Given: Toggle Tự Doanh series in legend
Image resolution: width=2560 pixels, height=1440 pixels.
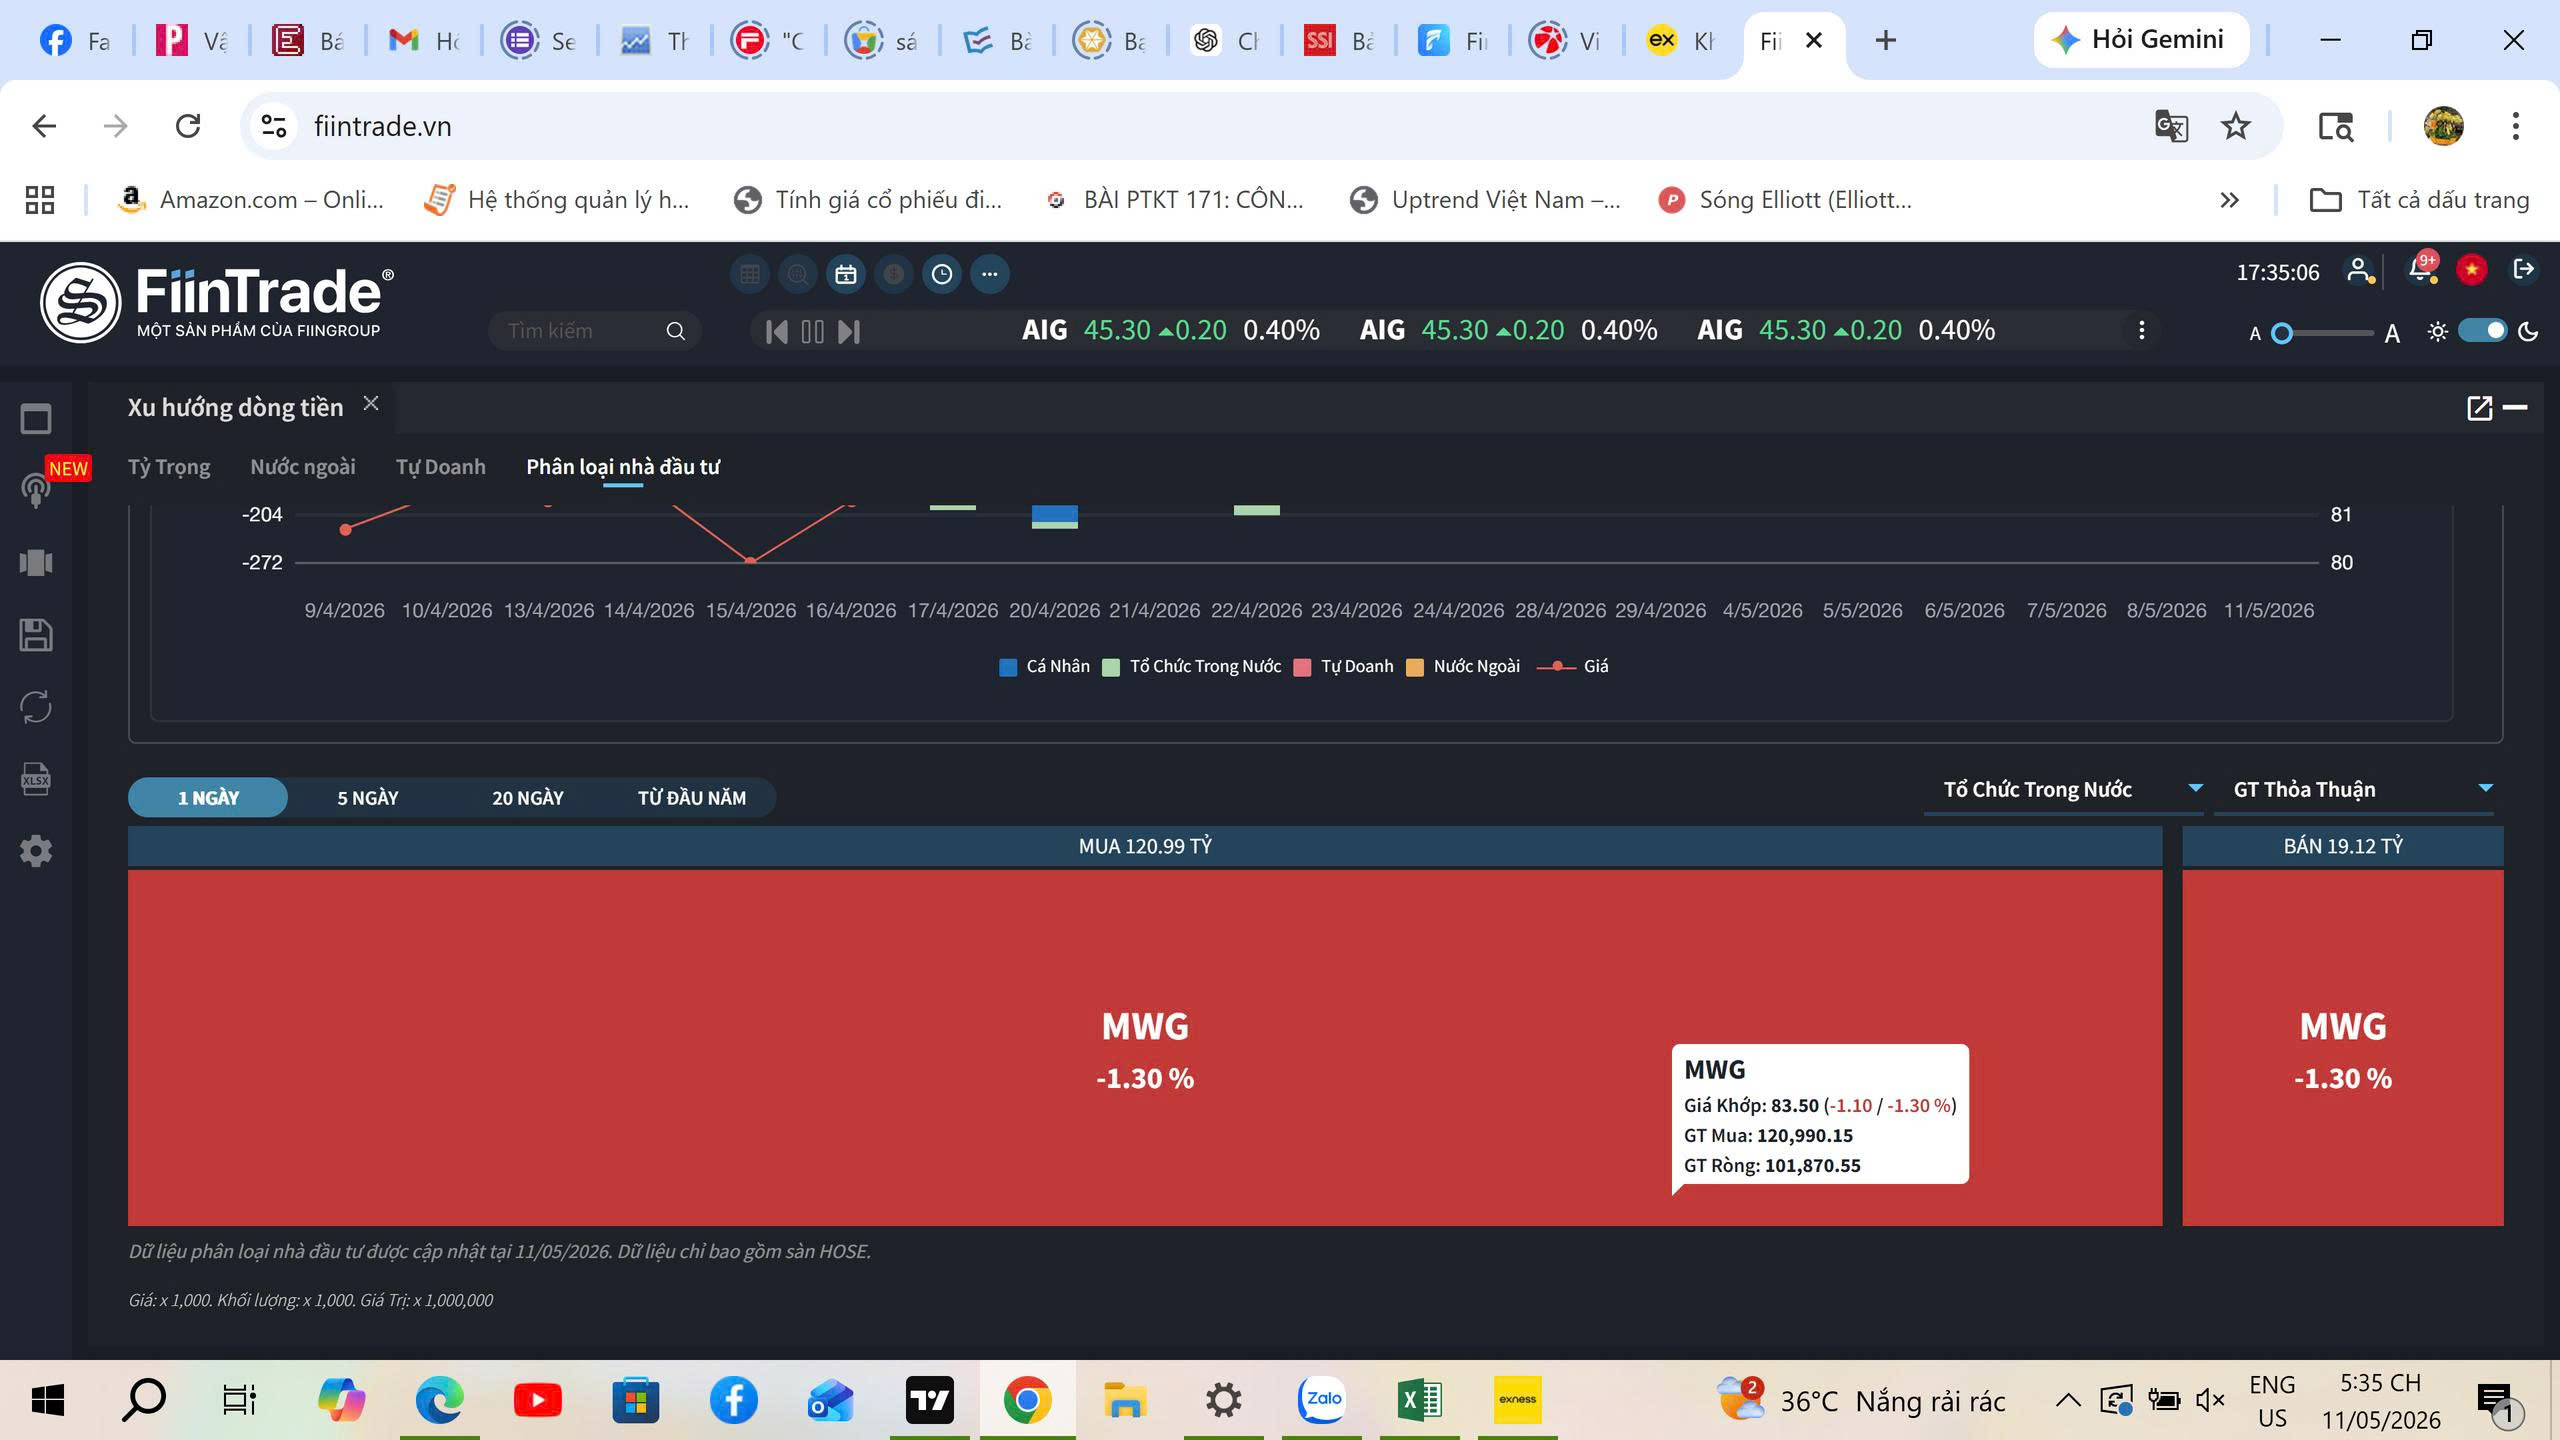Looking at the screenshot, I should [x=1344, y=667].
